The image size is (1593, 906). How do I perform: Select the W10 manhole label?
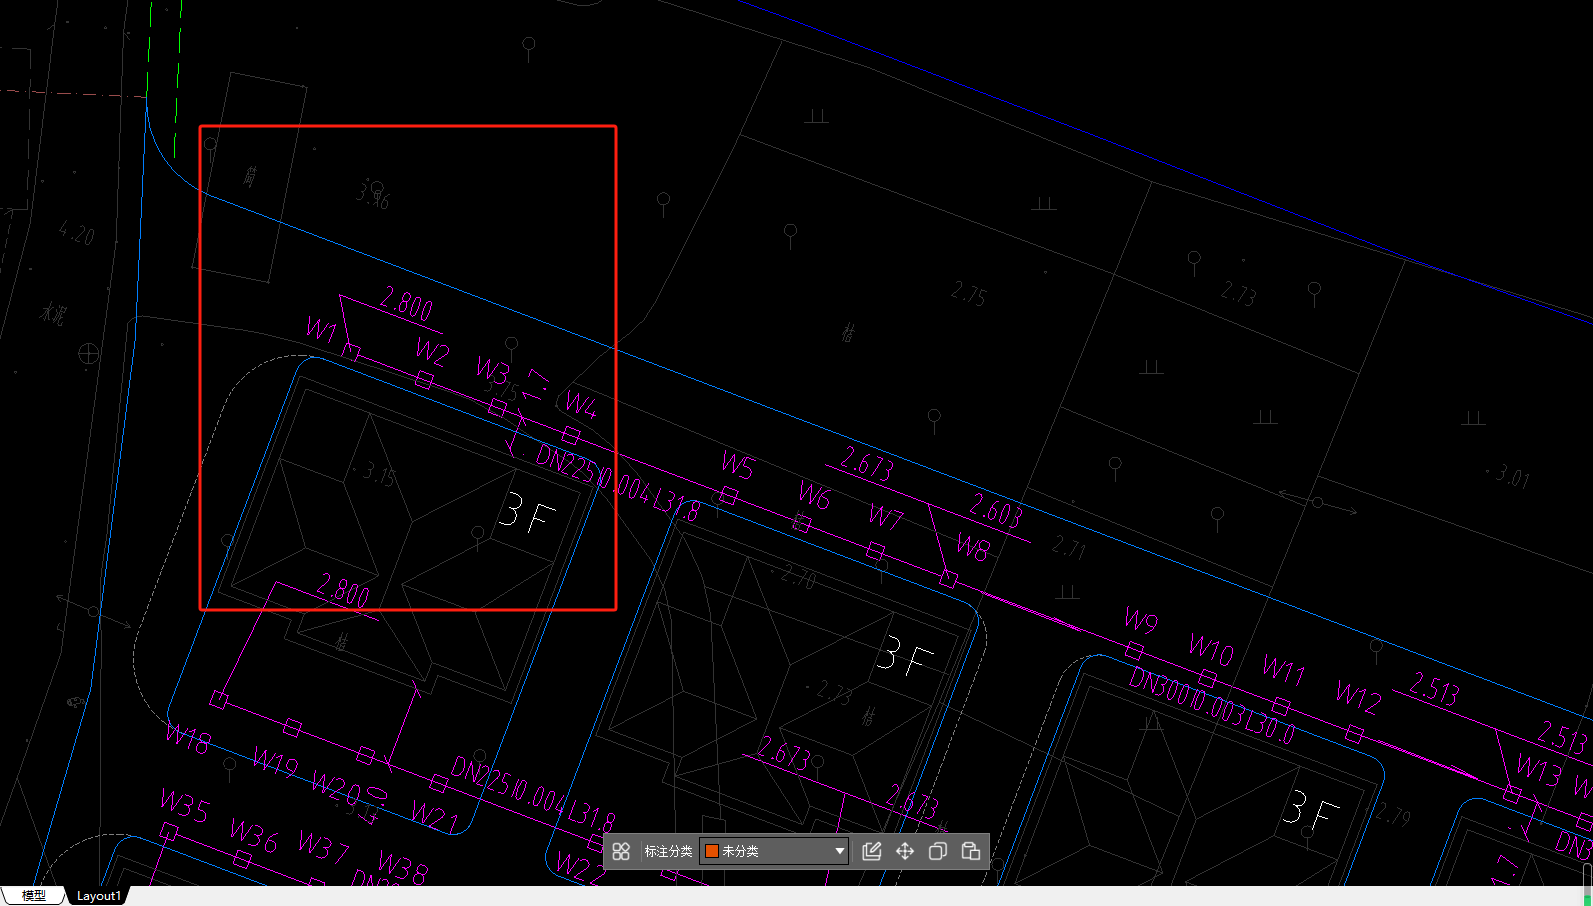tap(1211, 649)
